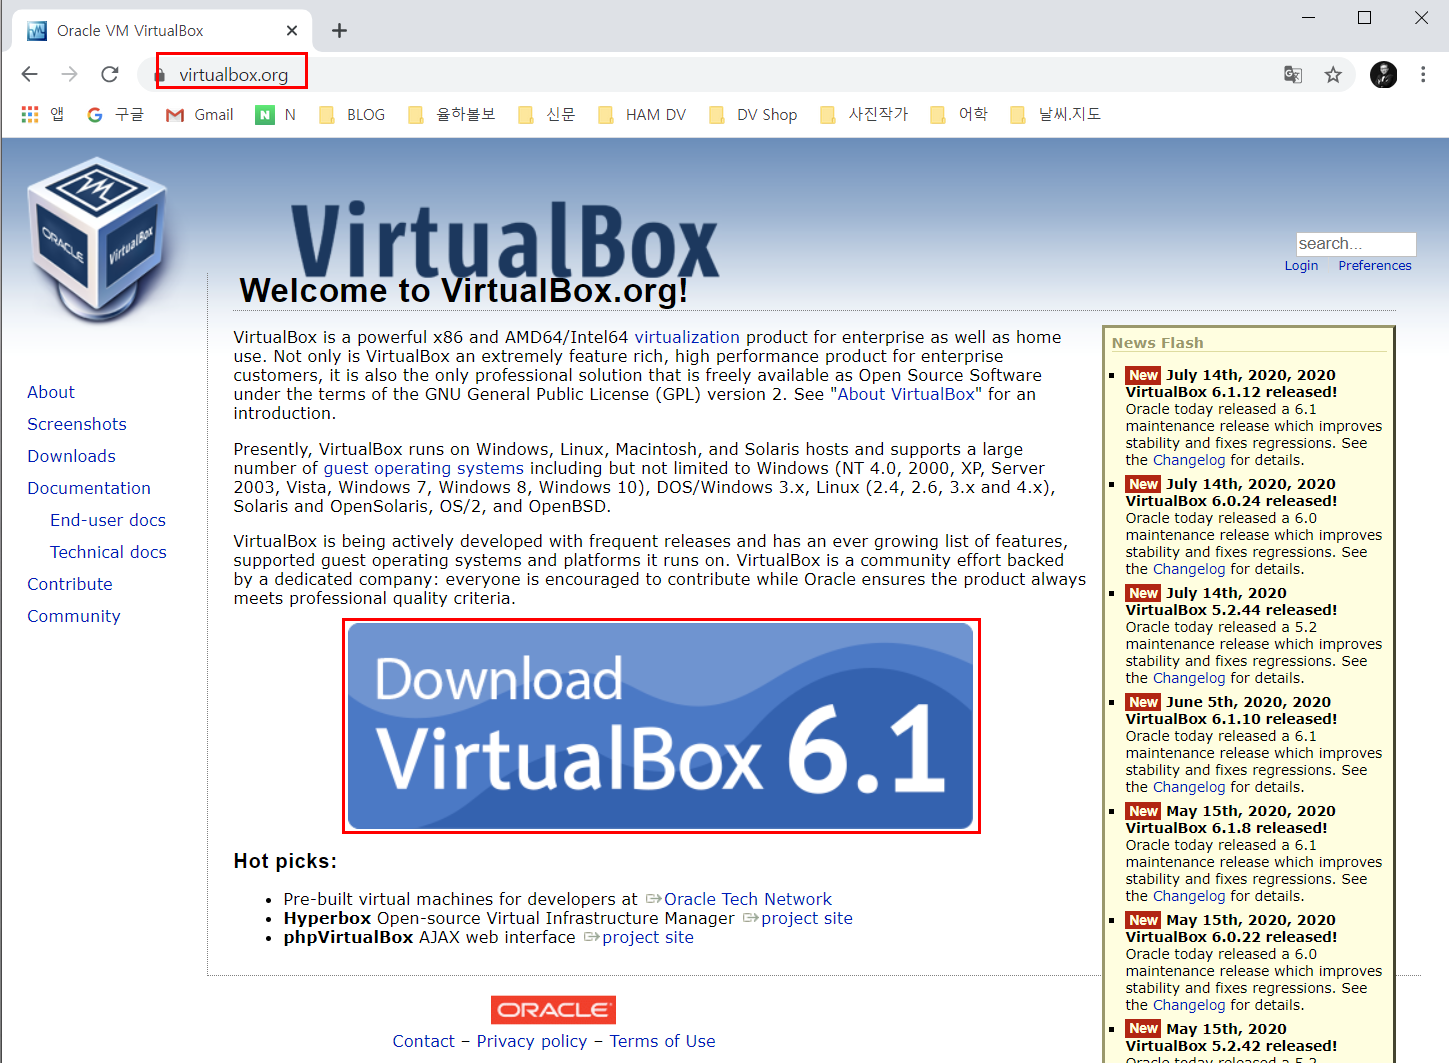Viewport: 1449px width, 1063px height.
Task: Open the Gmail bookmark
Action: tap(199, 114)
